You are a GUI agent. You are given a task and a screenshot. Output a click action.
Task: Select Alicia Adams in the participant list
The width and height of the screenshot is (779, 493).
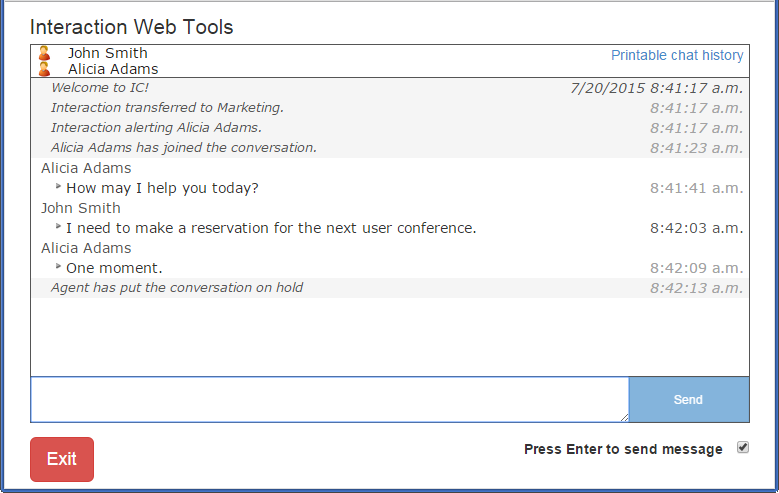point(113,70)
